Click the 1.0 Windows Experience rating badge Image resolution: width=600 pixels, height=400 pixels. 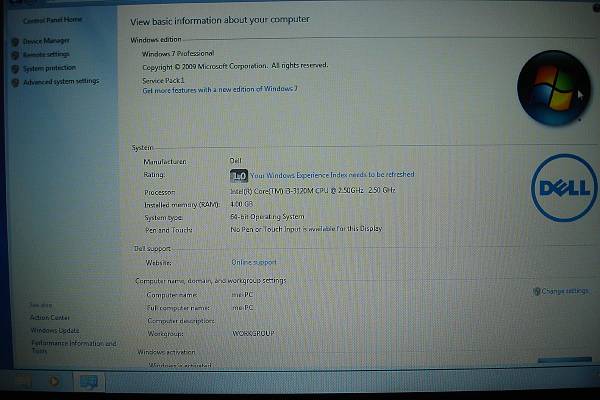coord(239,176)
